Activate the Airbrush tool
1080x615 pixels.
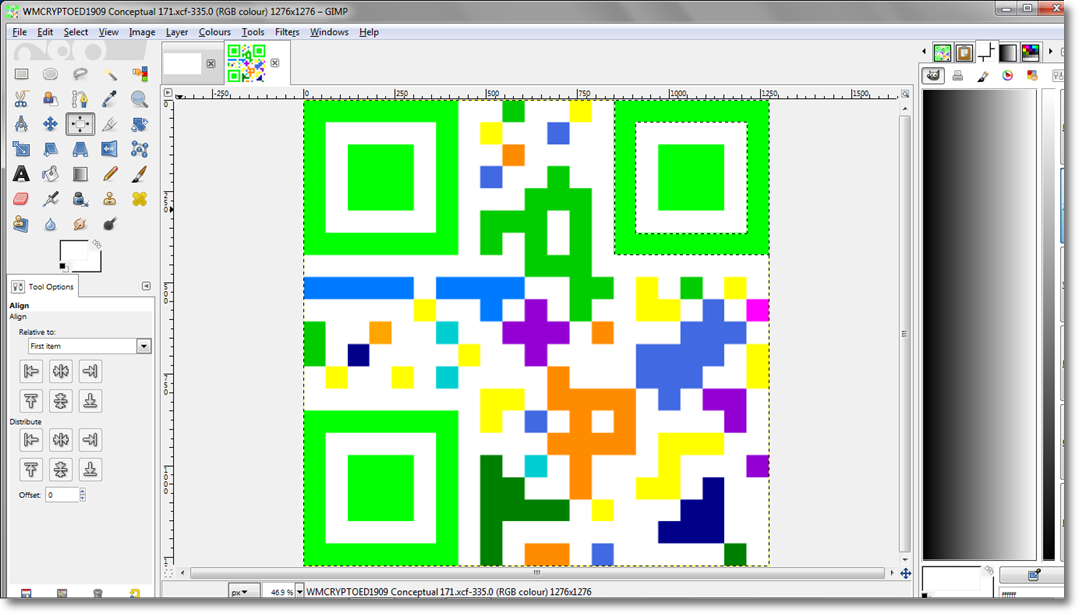click(x=50, y=199)
